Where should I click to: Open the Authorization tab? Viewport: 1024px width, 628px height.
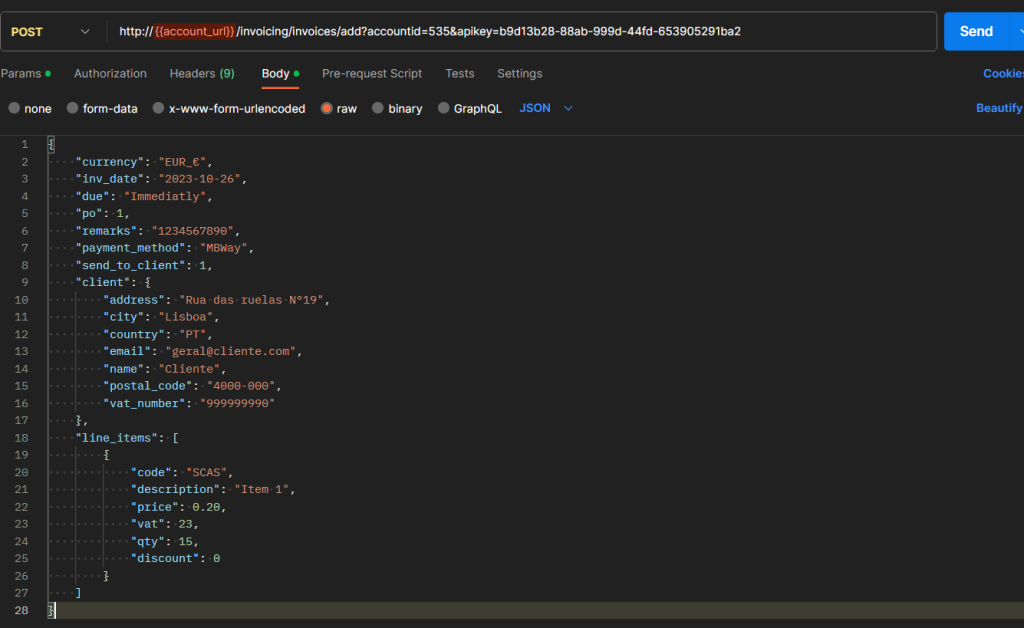pyautogui.click(x=110, y=74)
